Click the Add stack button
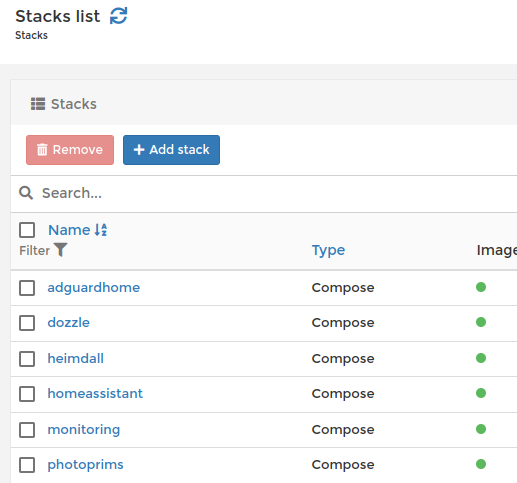This screenshot has width=517, height=483. (171, 150)
